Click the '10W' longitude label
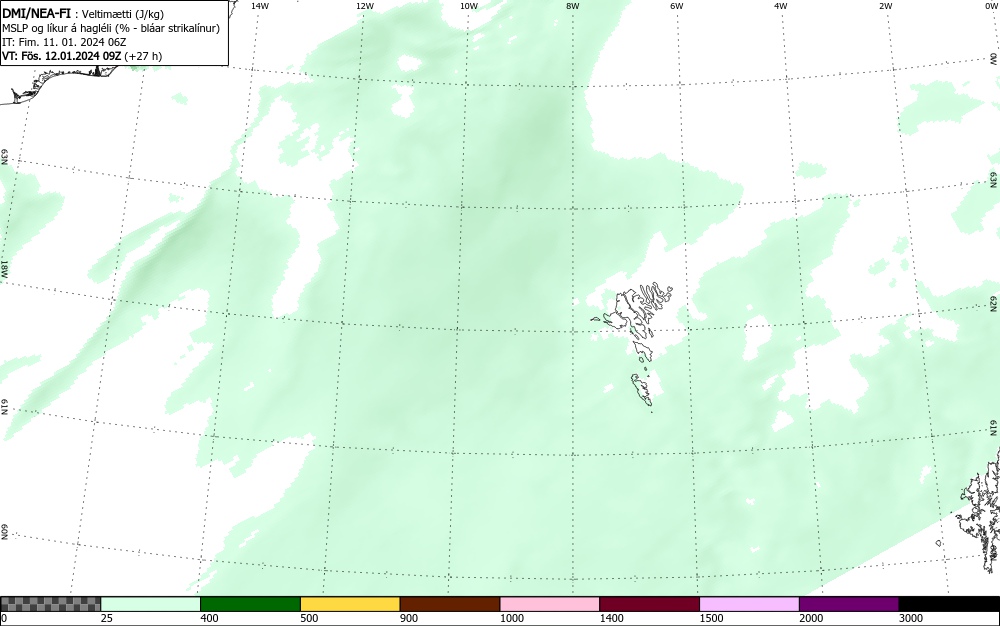The image size is (1000, 626). pyautogui.click(x=469, y=6)
